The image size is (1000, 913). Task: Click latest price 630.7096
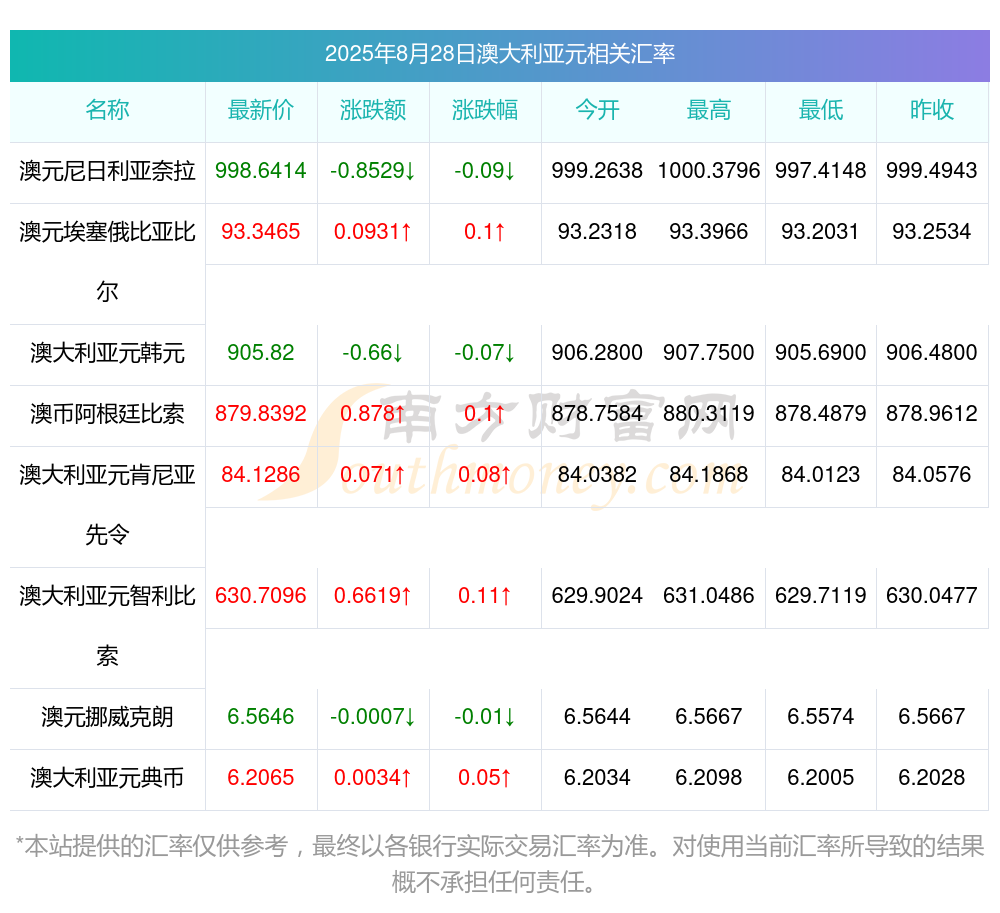click(260, 595)
